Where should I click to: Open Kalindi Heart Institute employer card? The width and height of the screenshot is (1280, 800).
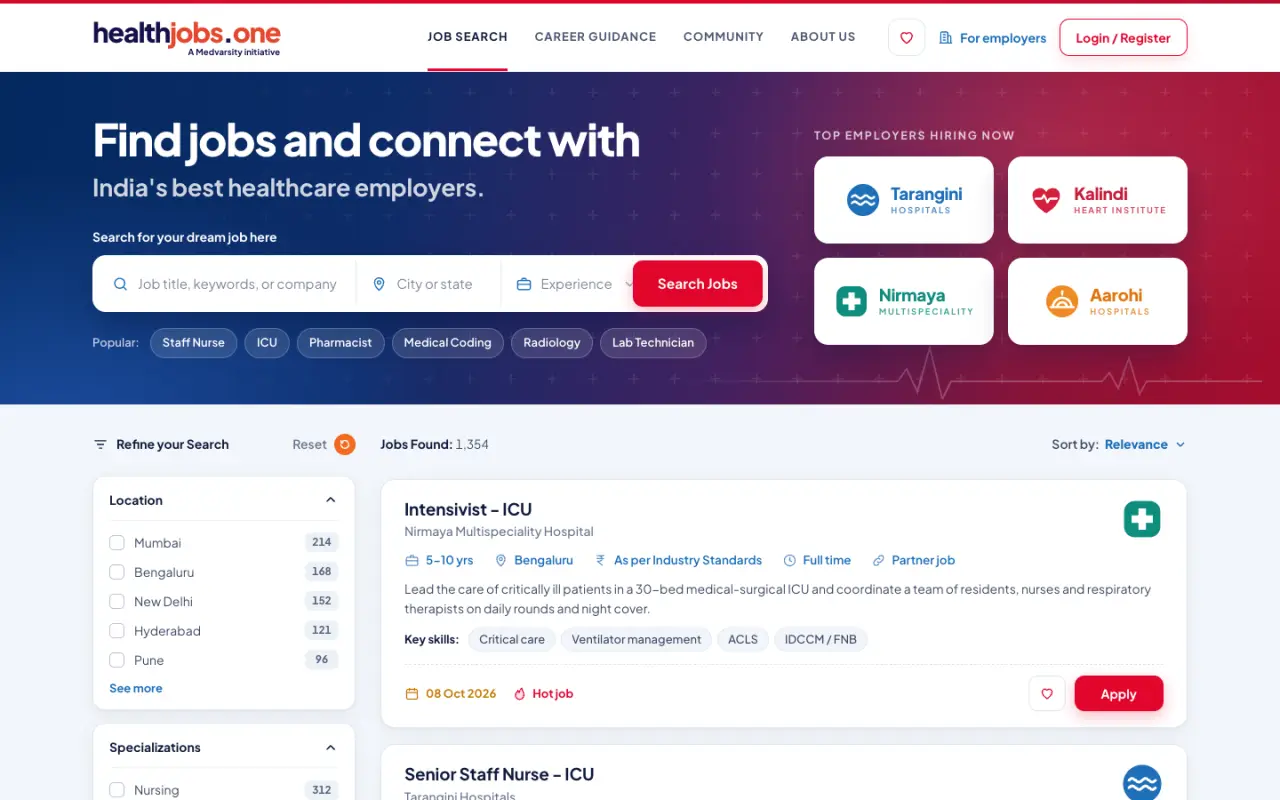[x=1098, y=200]
